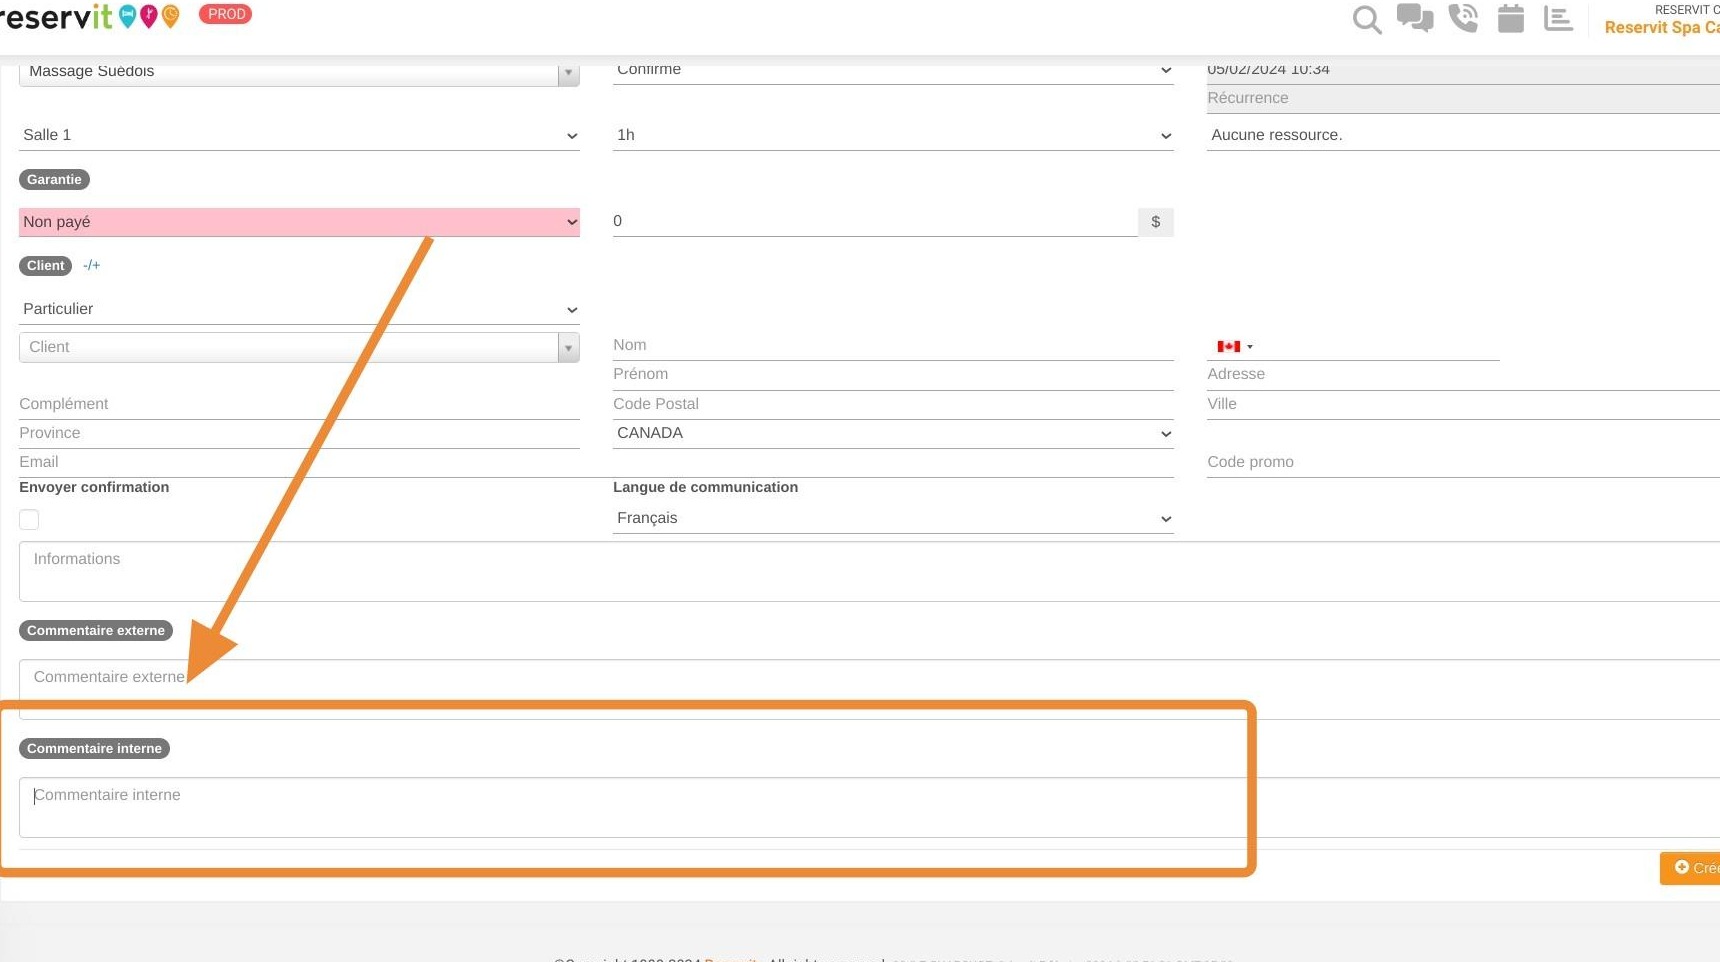
Task: Open the CANADA country dropdown
Action: pyautogui.click(x=893, y=433)
